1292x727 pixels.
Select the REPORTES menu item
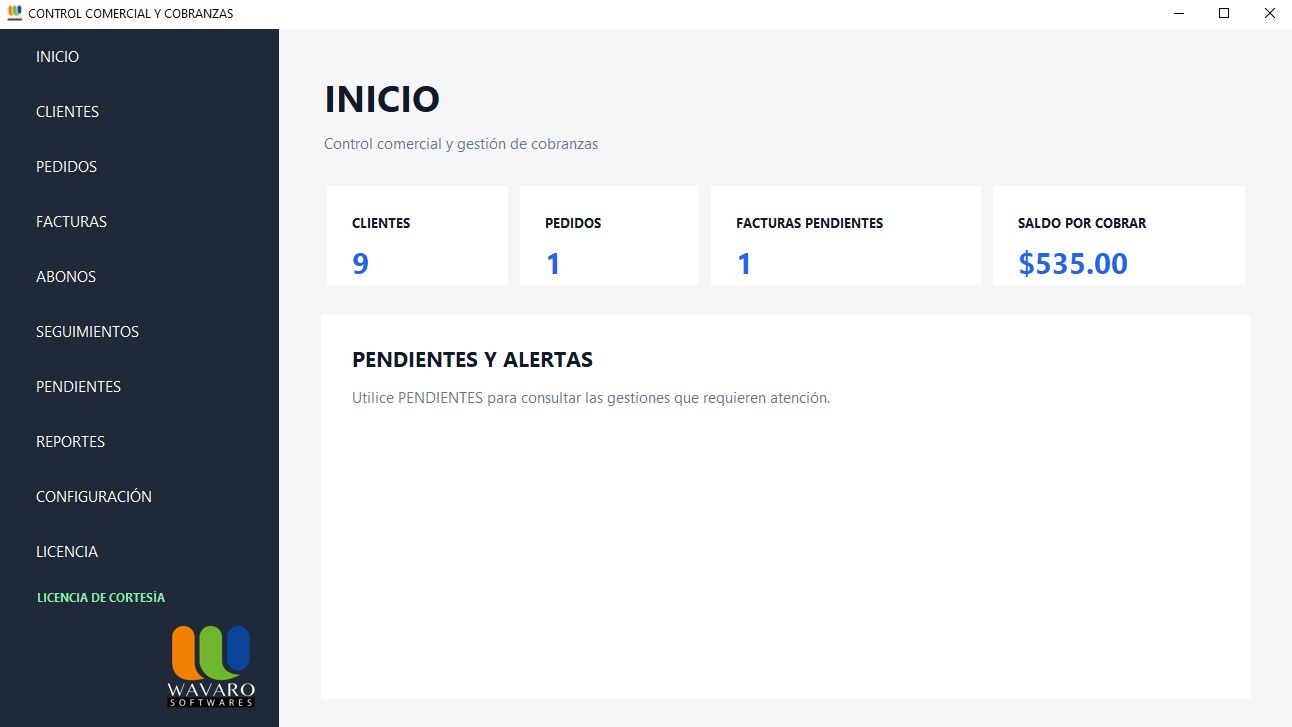[70, 442]
